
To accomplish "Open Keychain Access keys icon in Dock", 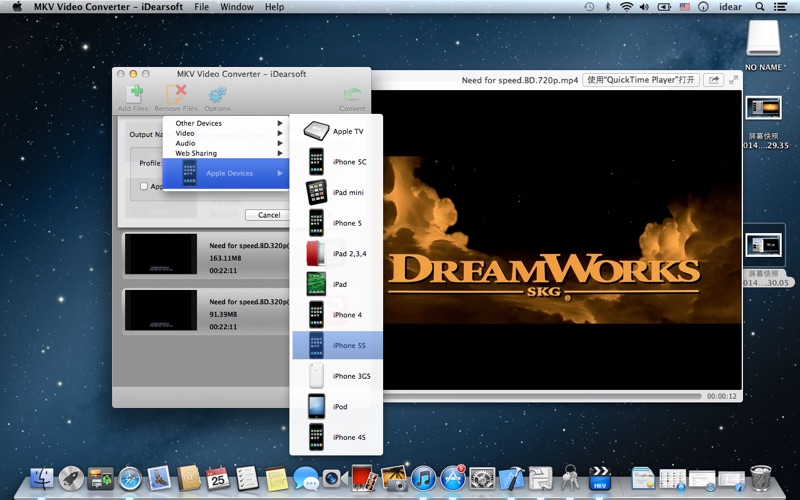I will point(570,478).
